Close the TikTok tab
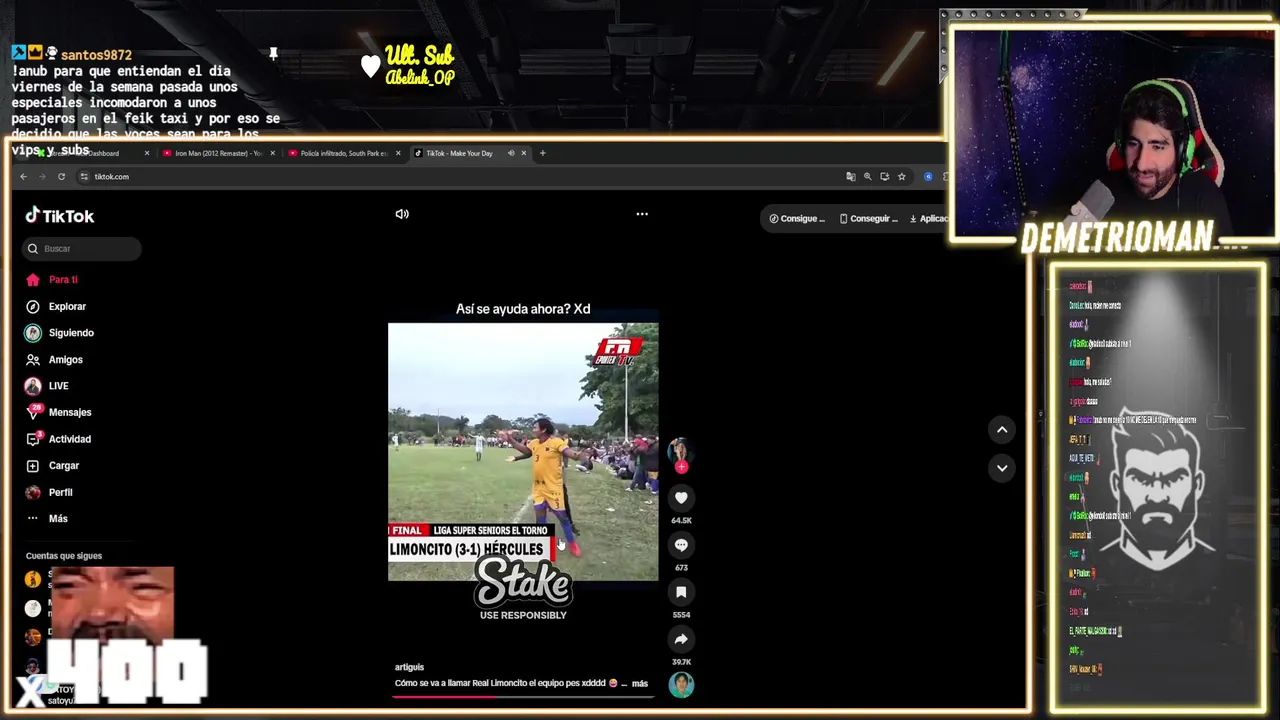1280x720 pixels. click(523, 153)
